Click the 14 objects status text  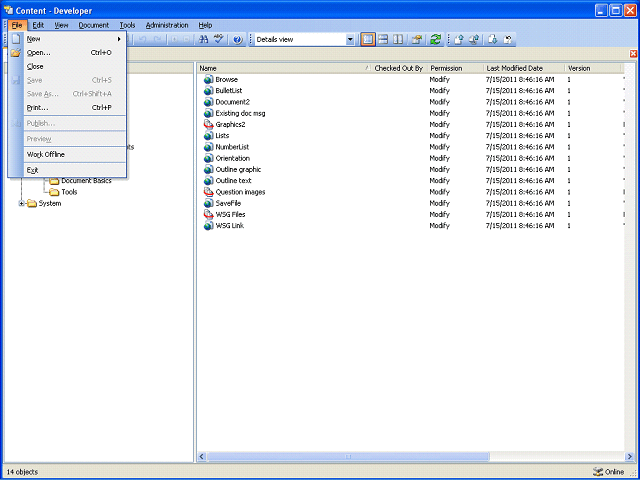pyautogui.click(x=22, y=472)
